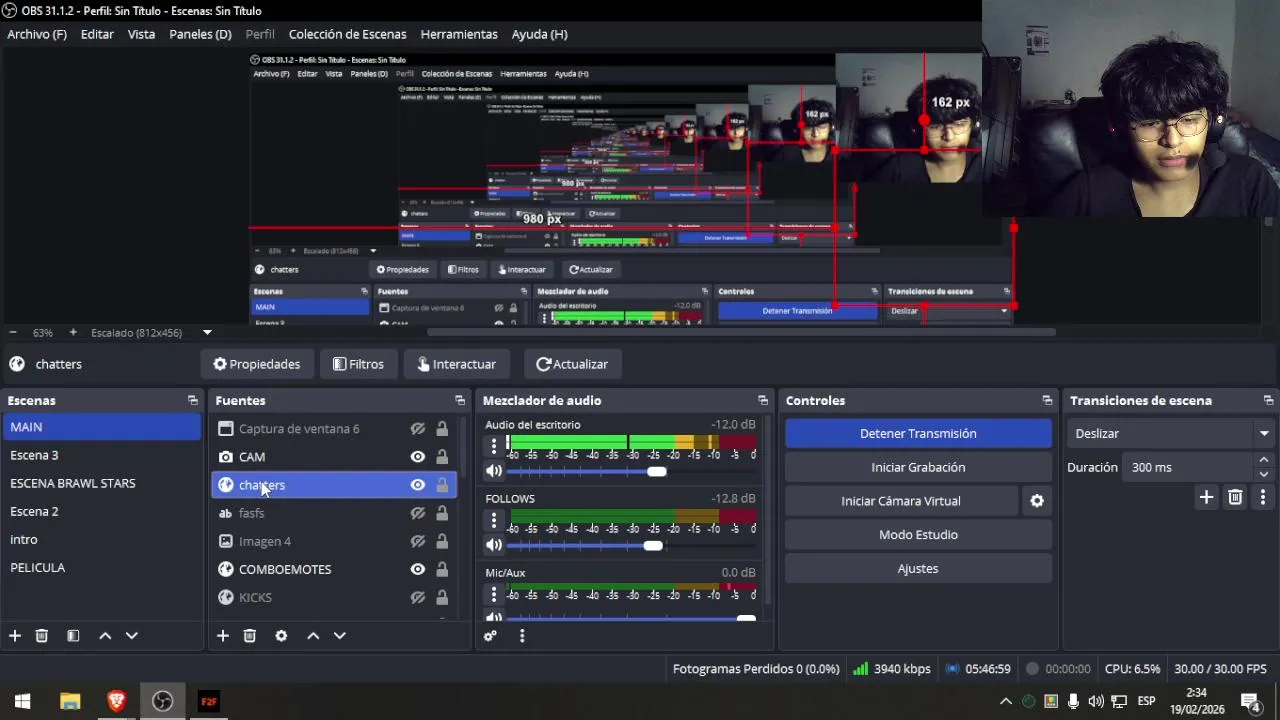Show the KICKS source

click(418, 597)
